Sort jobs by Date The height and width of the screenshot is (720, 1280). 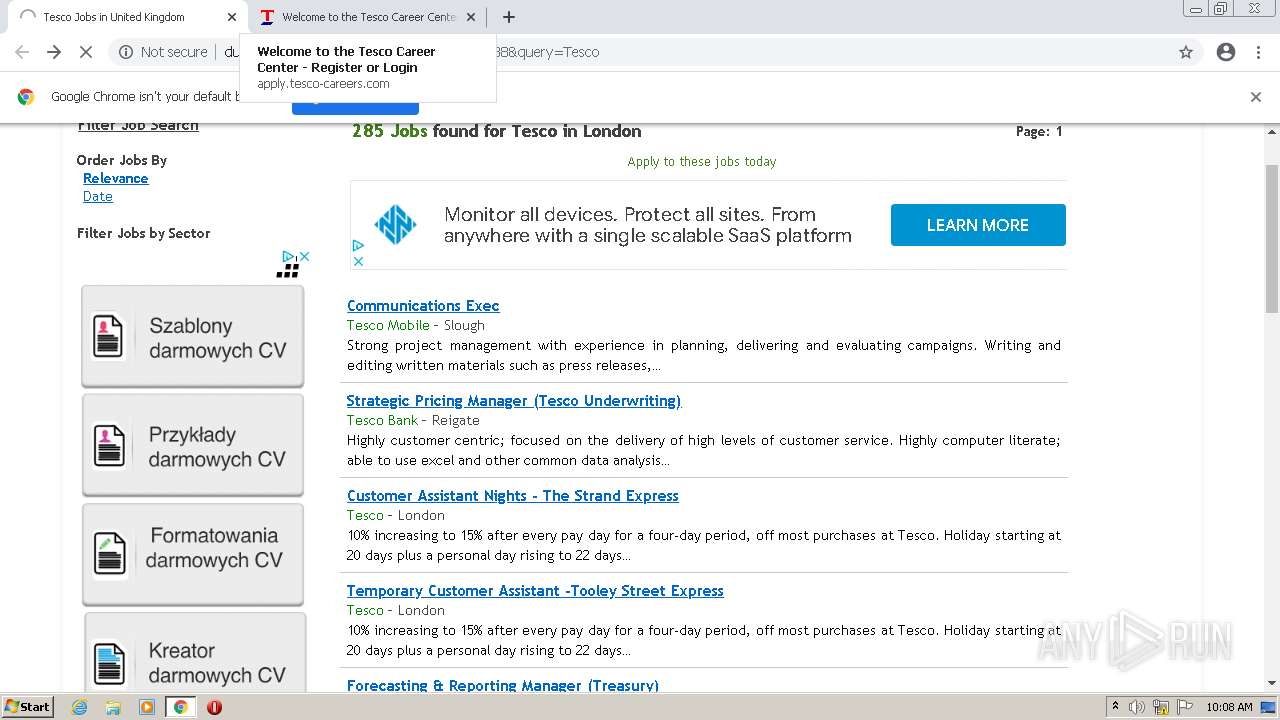tap(98, 196)
